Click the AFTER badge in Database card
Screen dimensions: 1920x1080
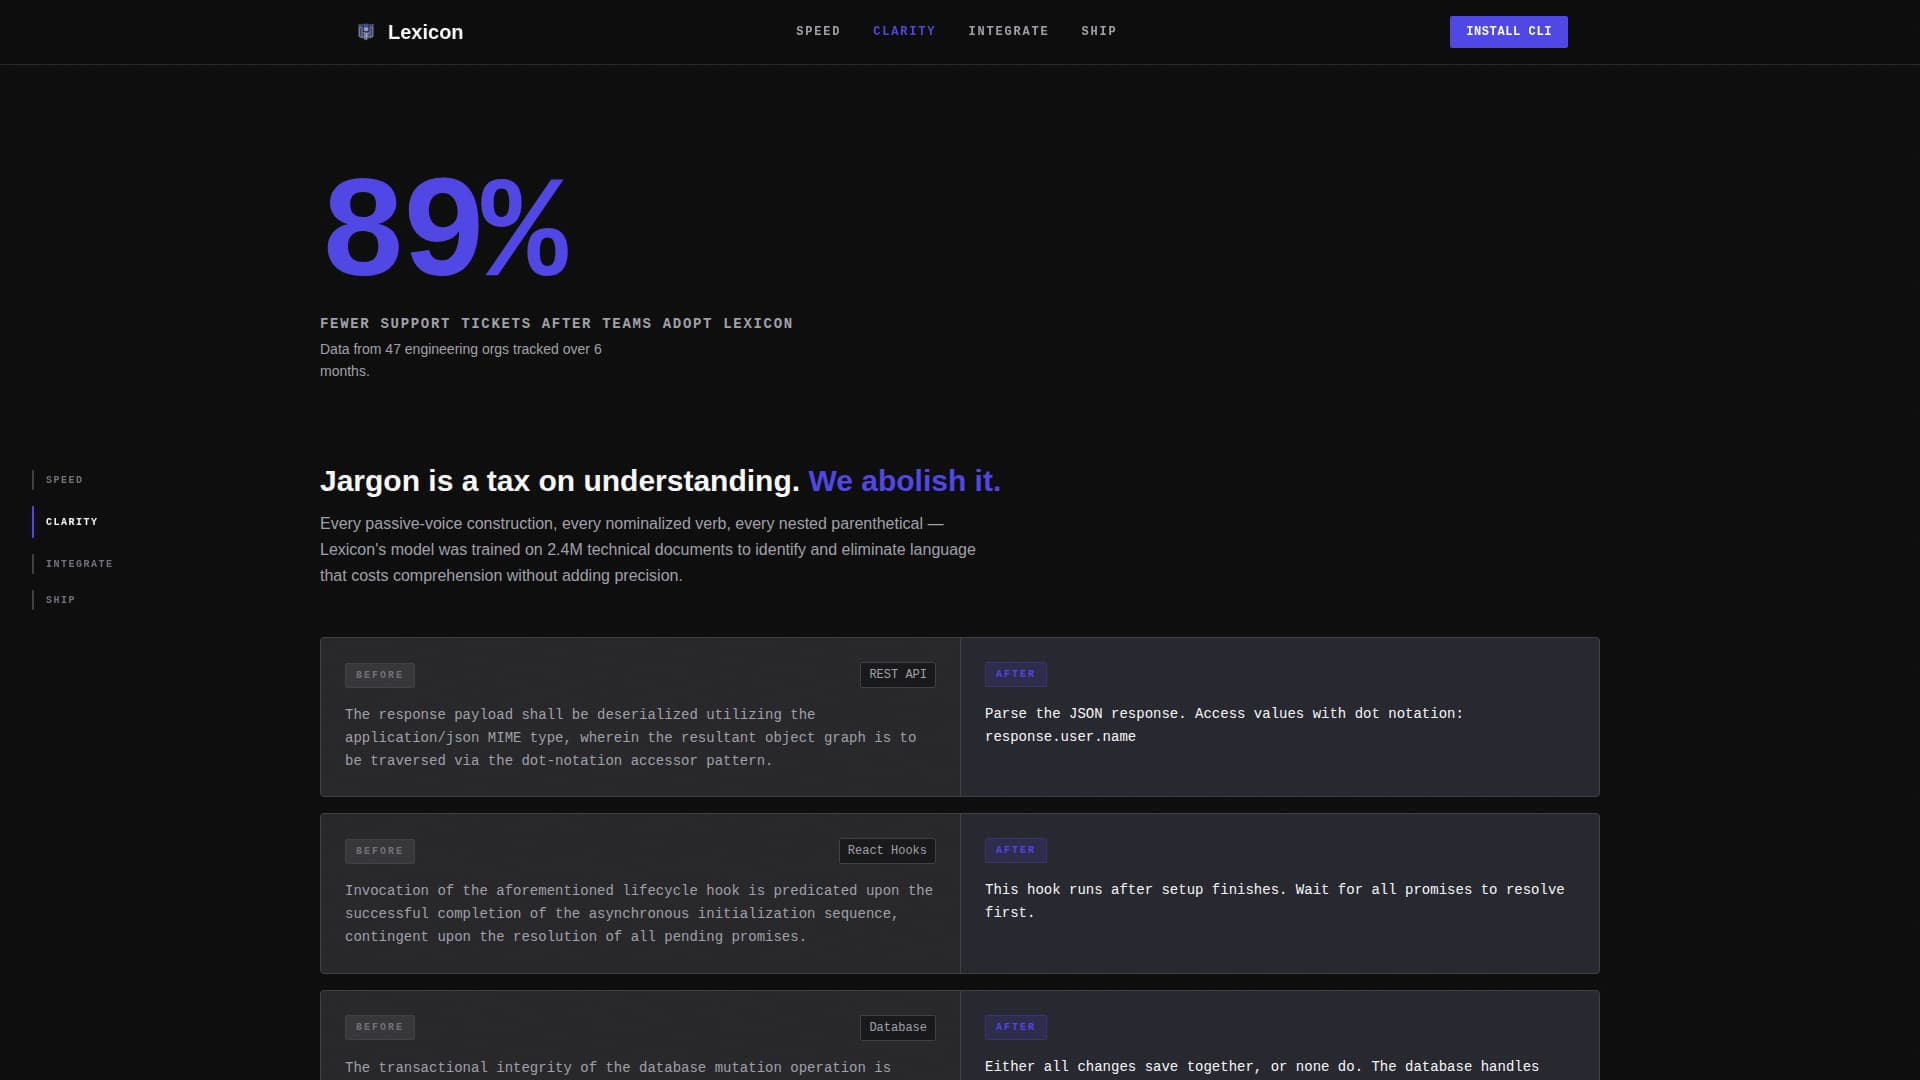[1015, 1027]
